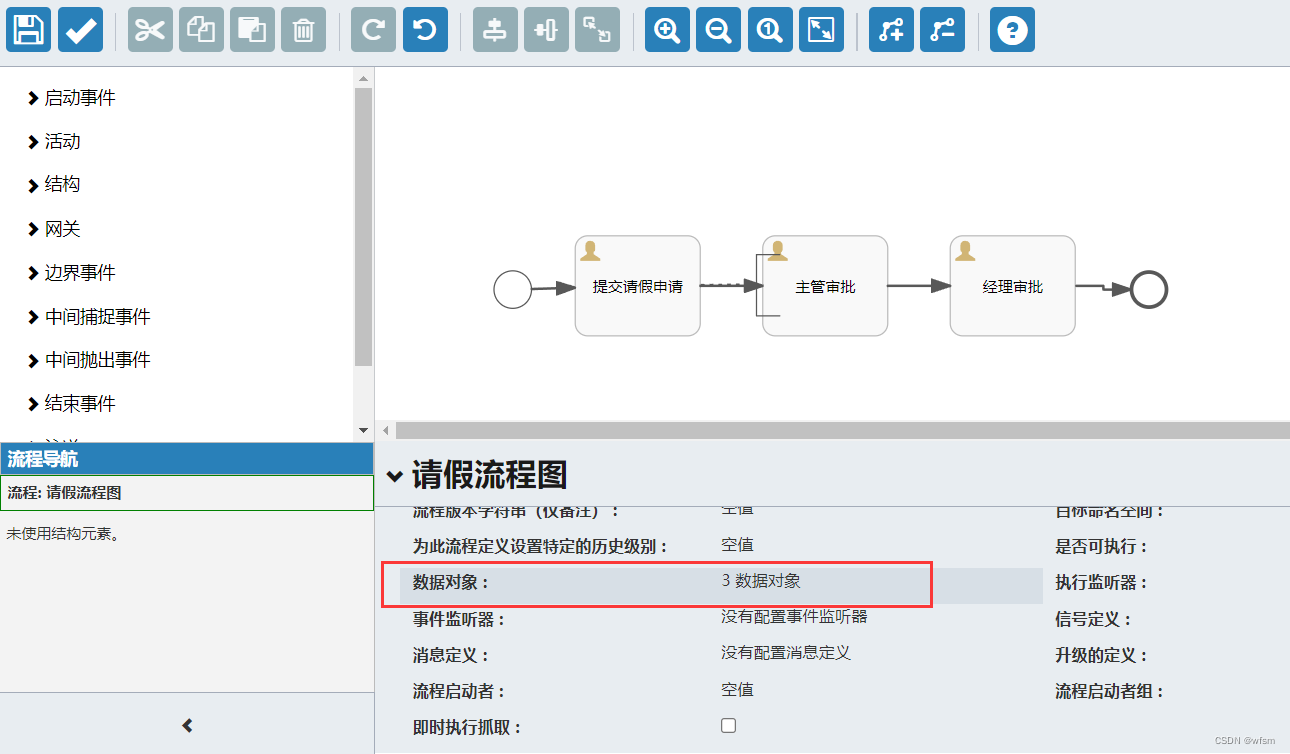Click the 空值 value beside 流程启动者
The image size is (1290, 754).
click(x=737, y=690)
